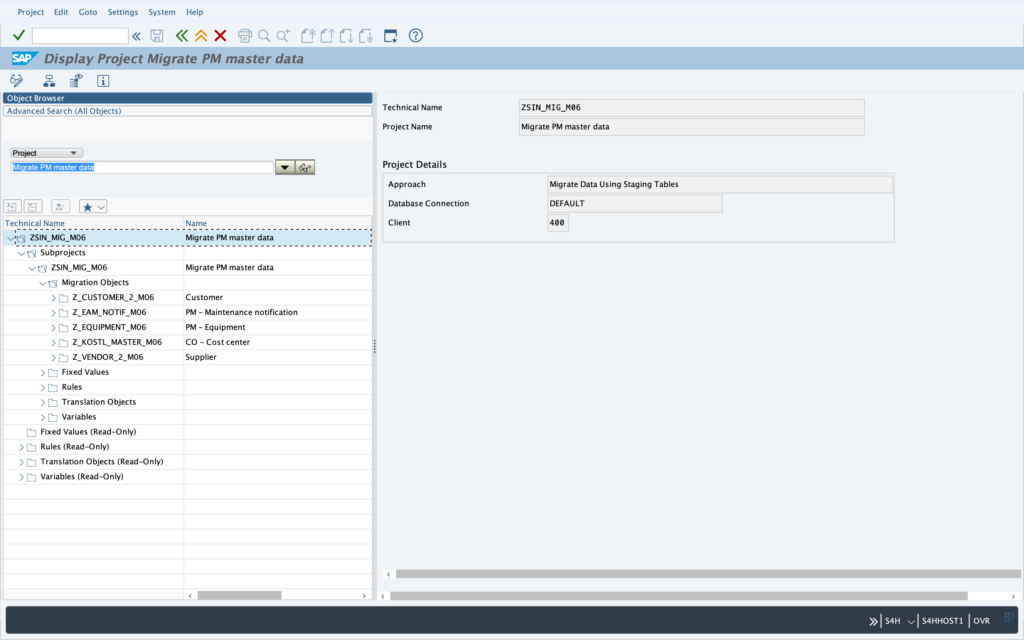1024x640 pixels.
Task: Select the Fixed Values (Read-Only) tree item
Action: [88, 432]
